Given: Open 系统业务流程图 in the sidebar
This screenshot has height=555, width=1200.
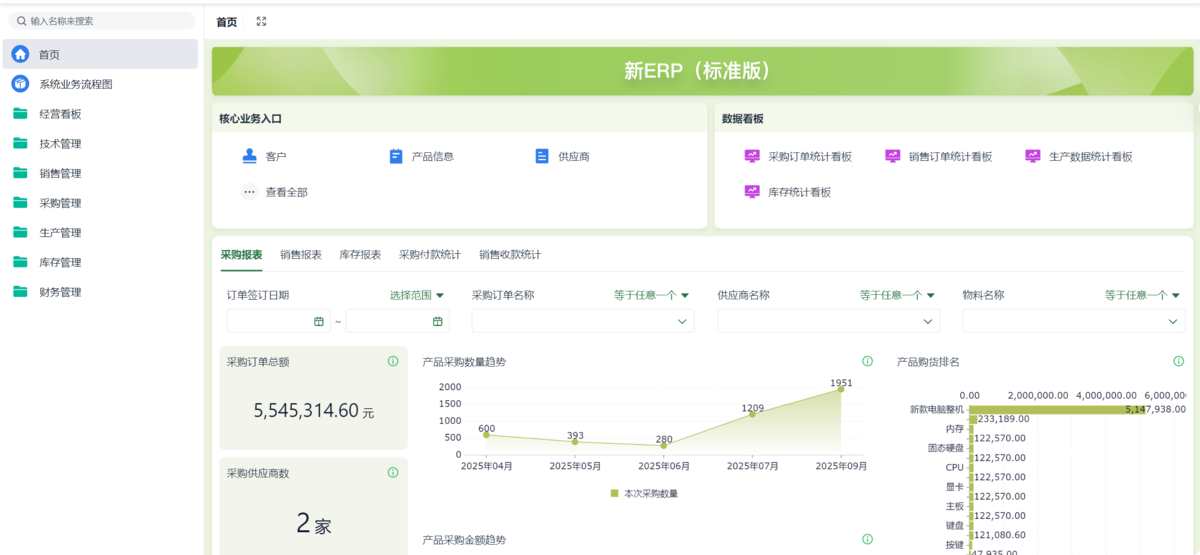Looking at the screenshot, I should pyautogui.click(x=89, y=84).
